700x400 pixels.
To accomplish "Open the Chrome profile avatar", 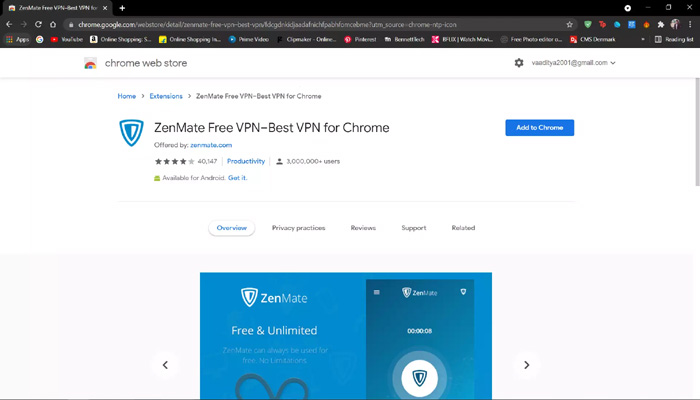I will (x=675, y=25).
